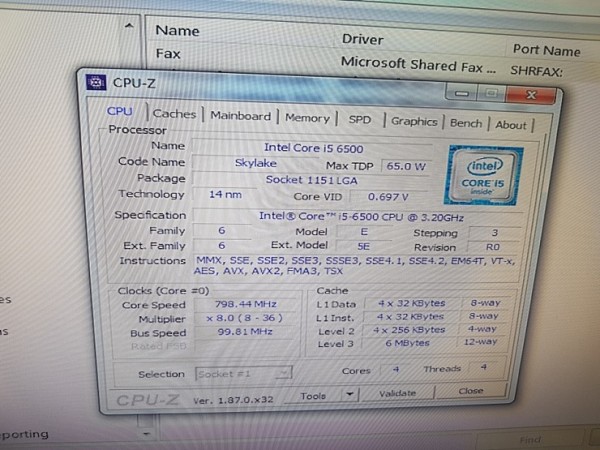Select the 'Fax' row in background list

click(168, 54)
